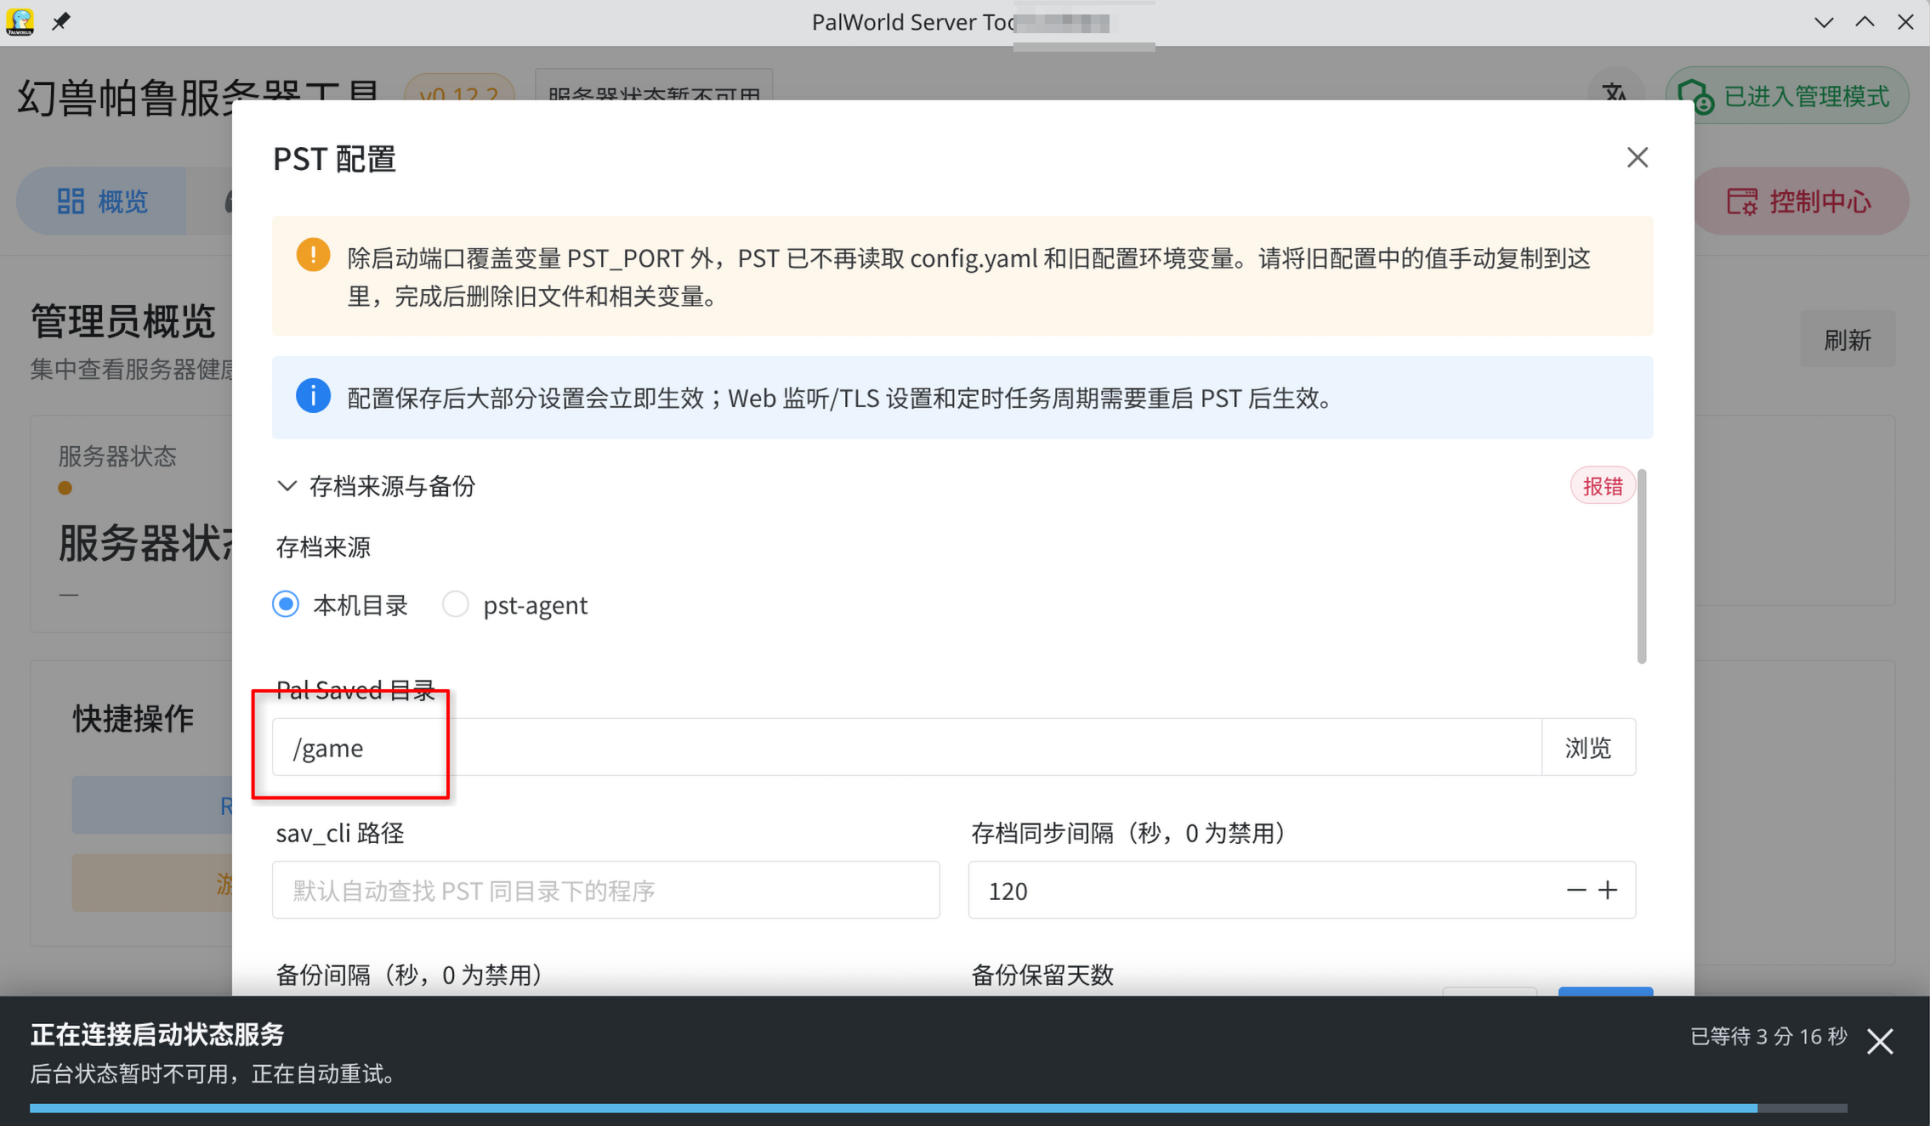Screen dimensions: 1930x1126
Task: Click the startup connection progress bar
Action: 938,1108
